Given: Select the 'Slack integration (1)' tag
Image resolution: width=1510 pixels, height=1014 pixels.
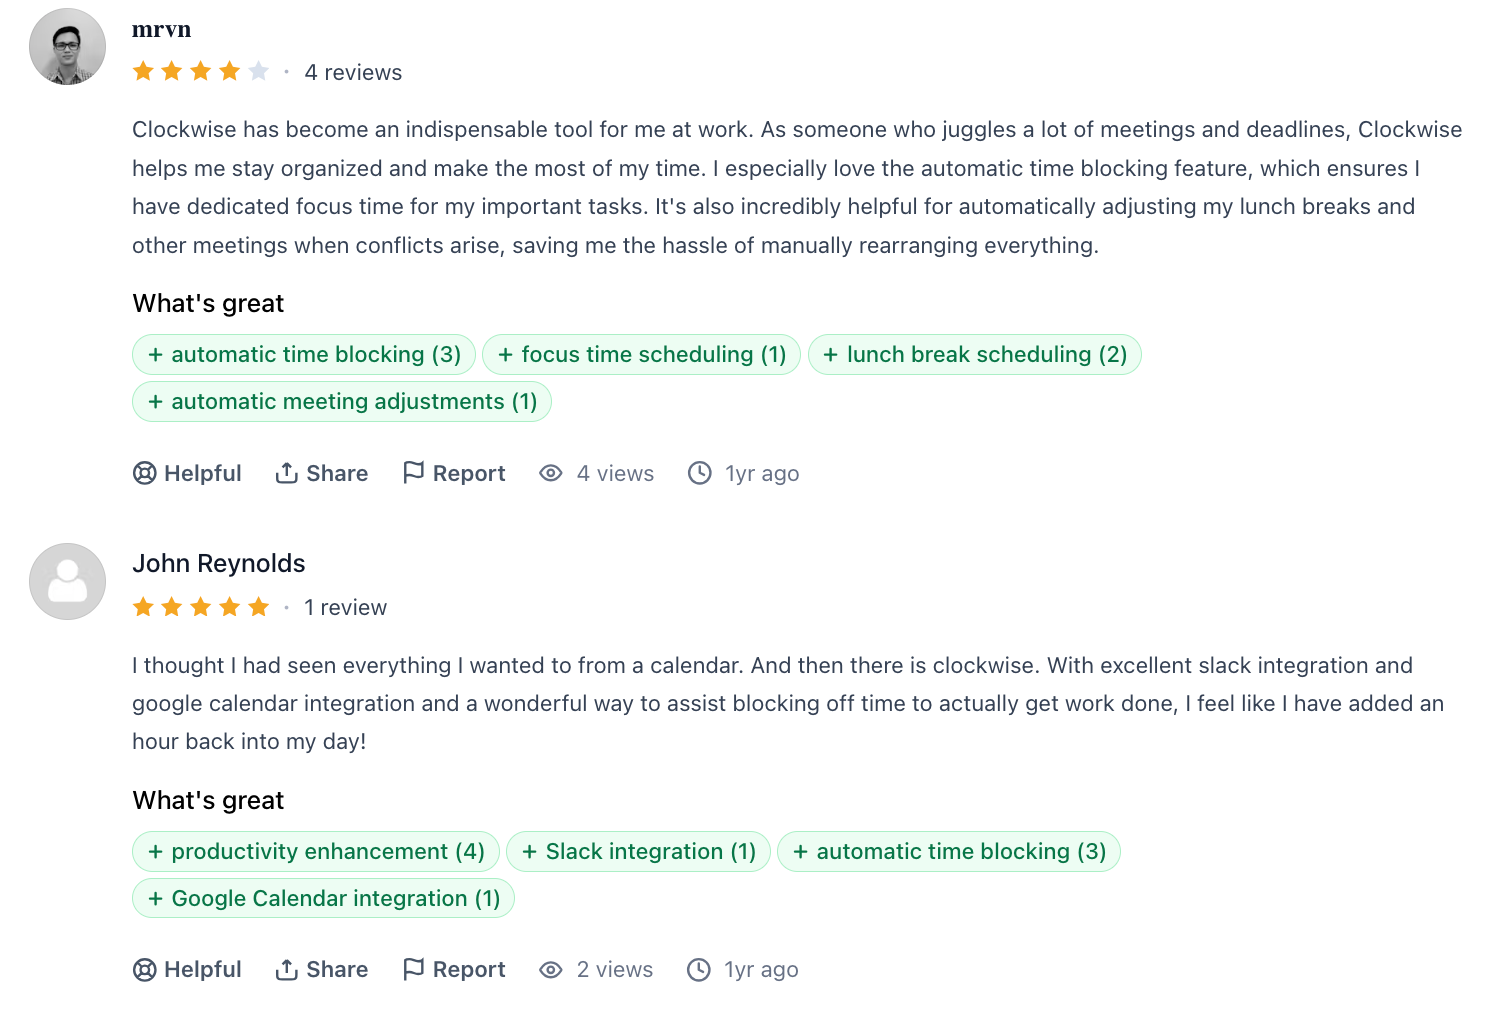Looking at the screenshot, I should point(639,851).
